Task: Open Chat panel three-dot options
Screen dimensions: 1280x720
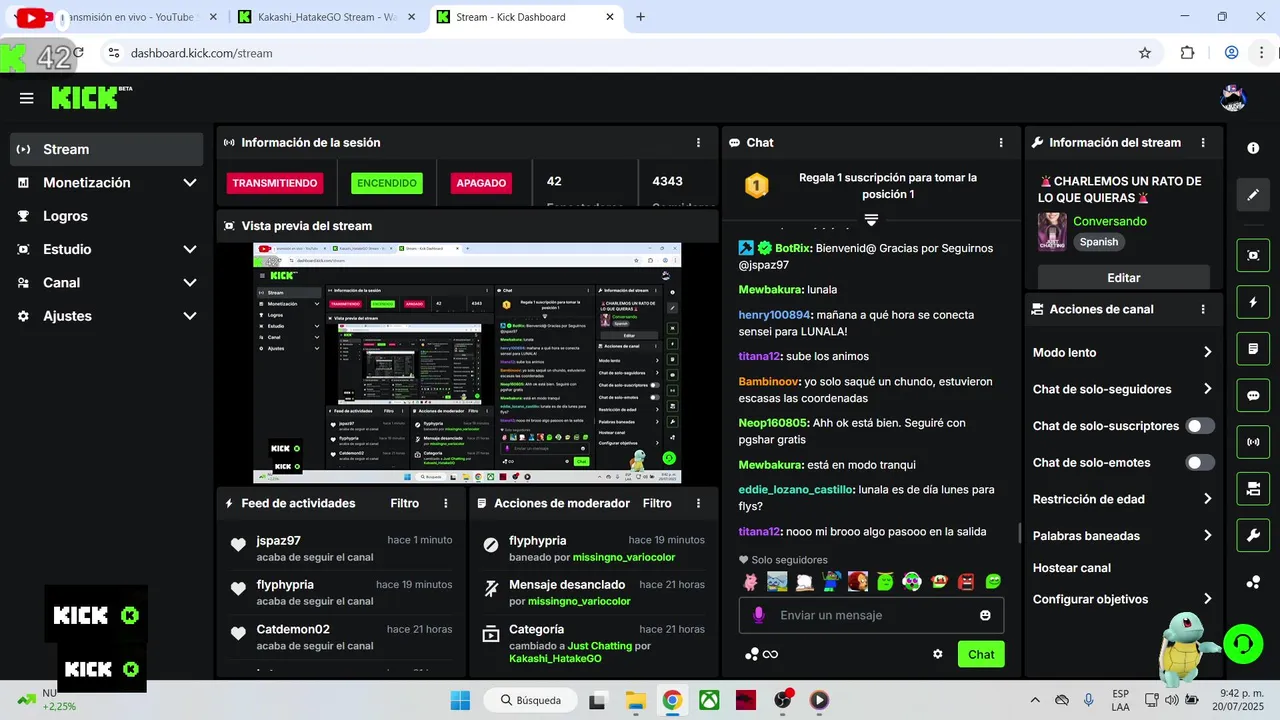Action: click(1001, 143)
